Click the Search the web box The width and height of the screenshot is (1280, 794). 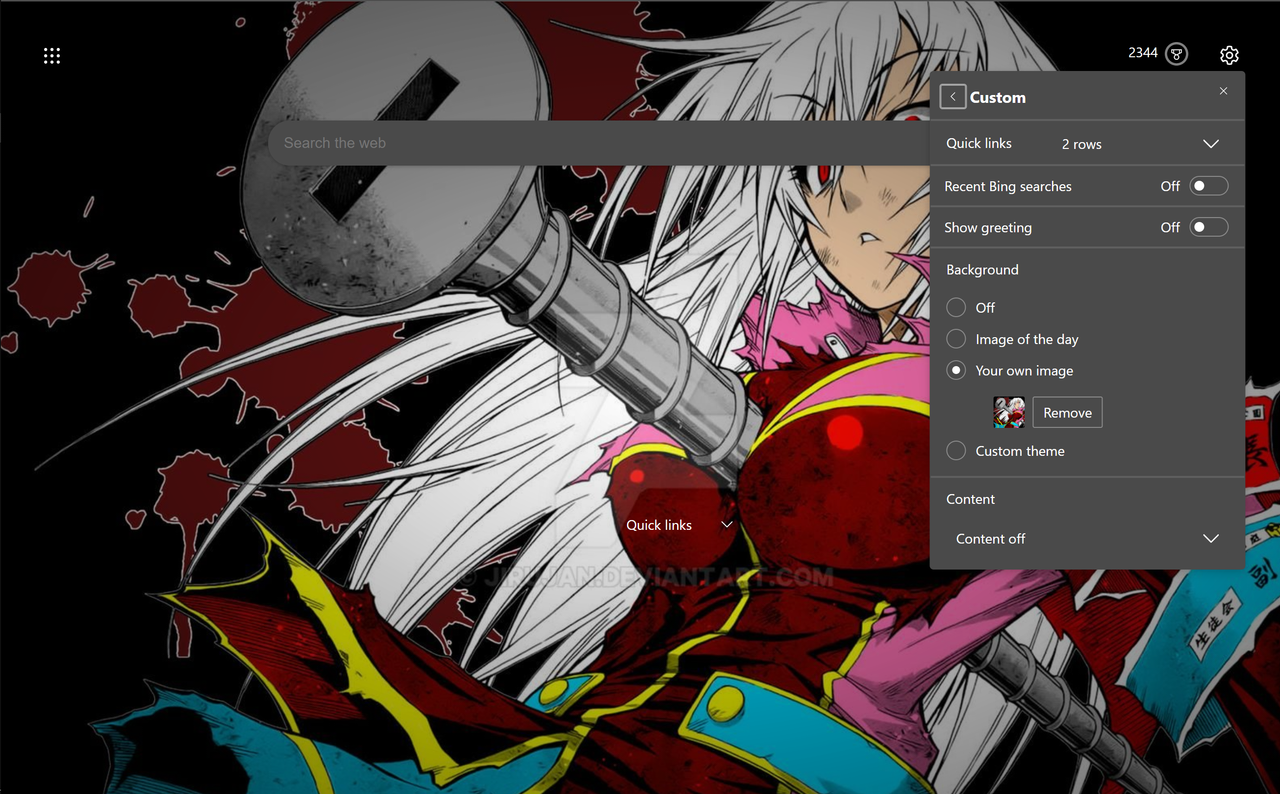600,143
